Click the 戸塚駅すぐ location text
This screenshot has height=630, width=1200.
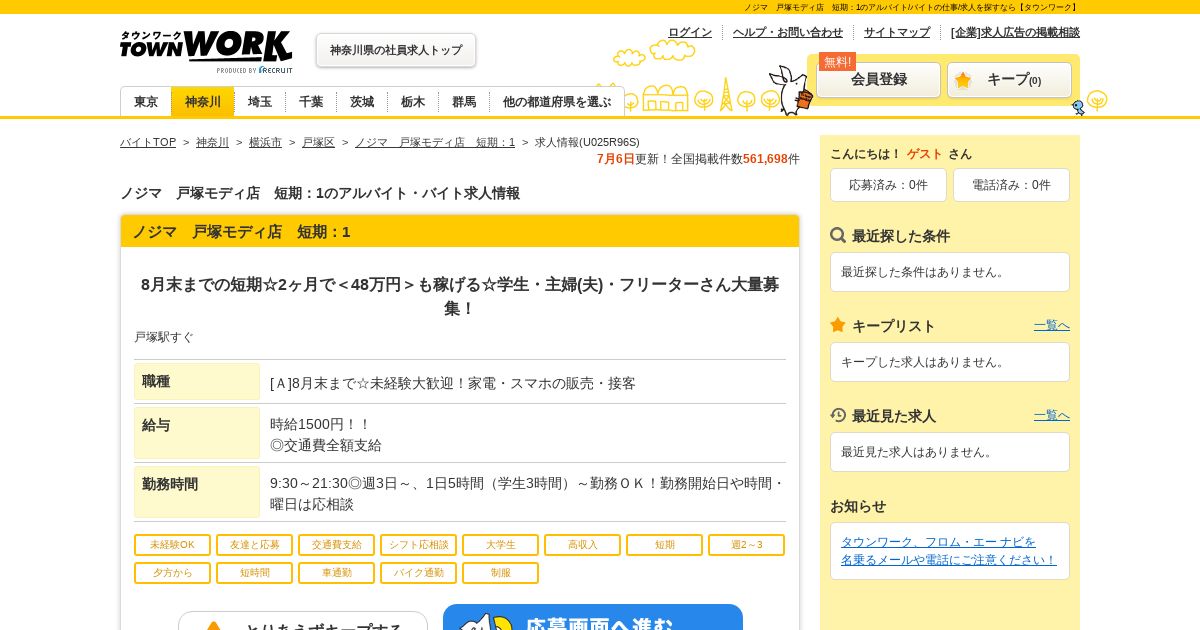(x=164, y=337)
